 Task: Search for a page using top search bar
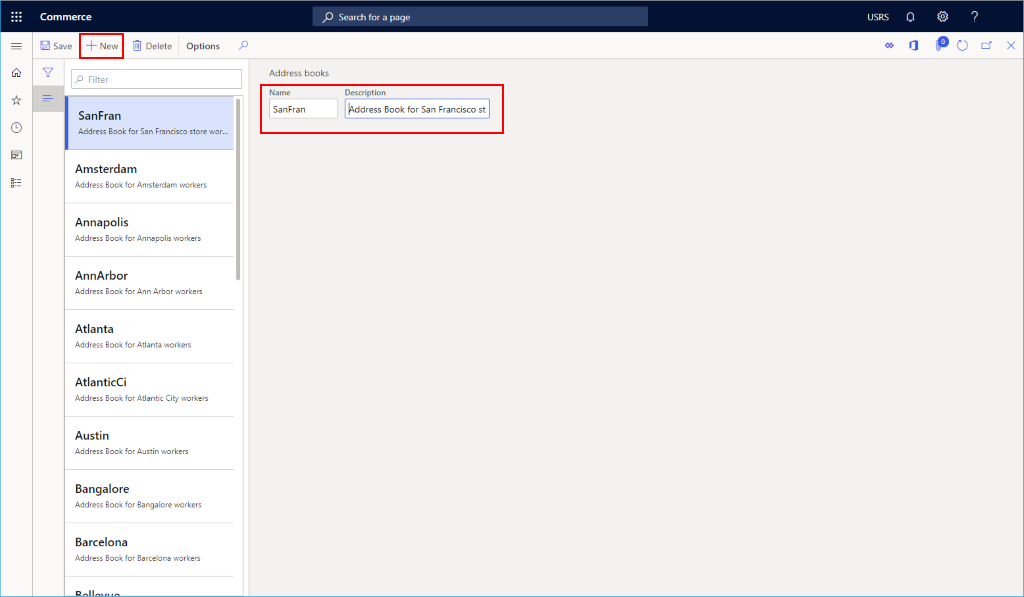(x=479, y=16)
